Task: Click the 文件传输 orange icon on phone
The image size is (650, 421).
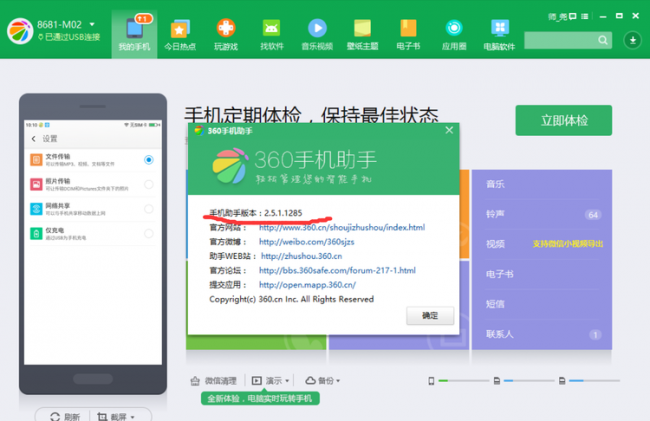Action: click(x=36, y=160)
